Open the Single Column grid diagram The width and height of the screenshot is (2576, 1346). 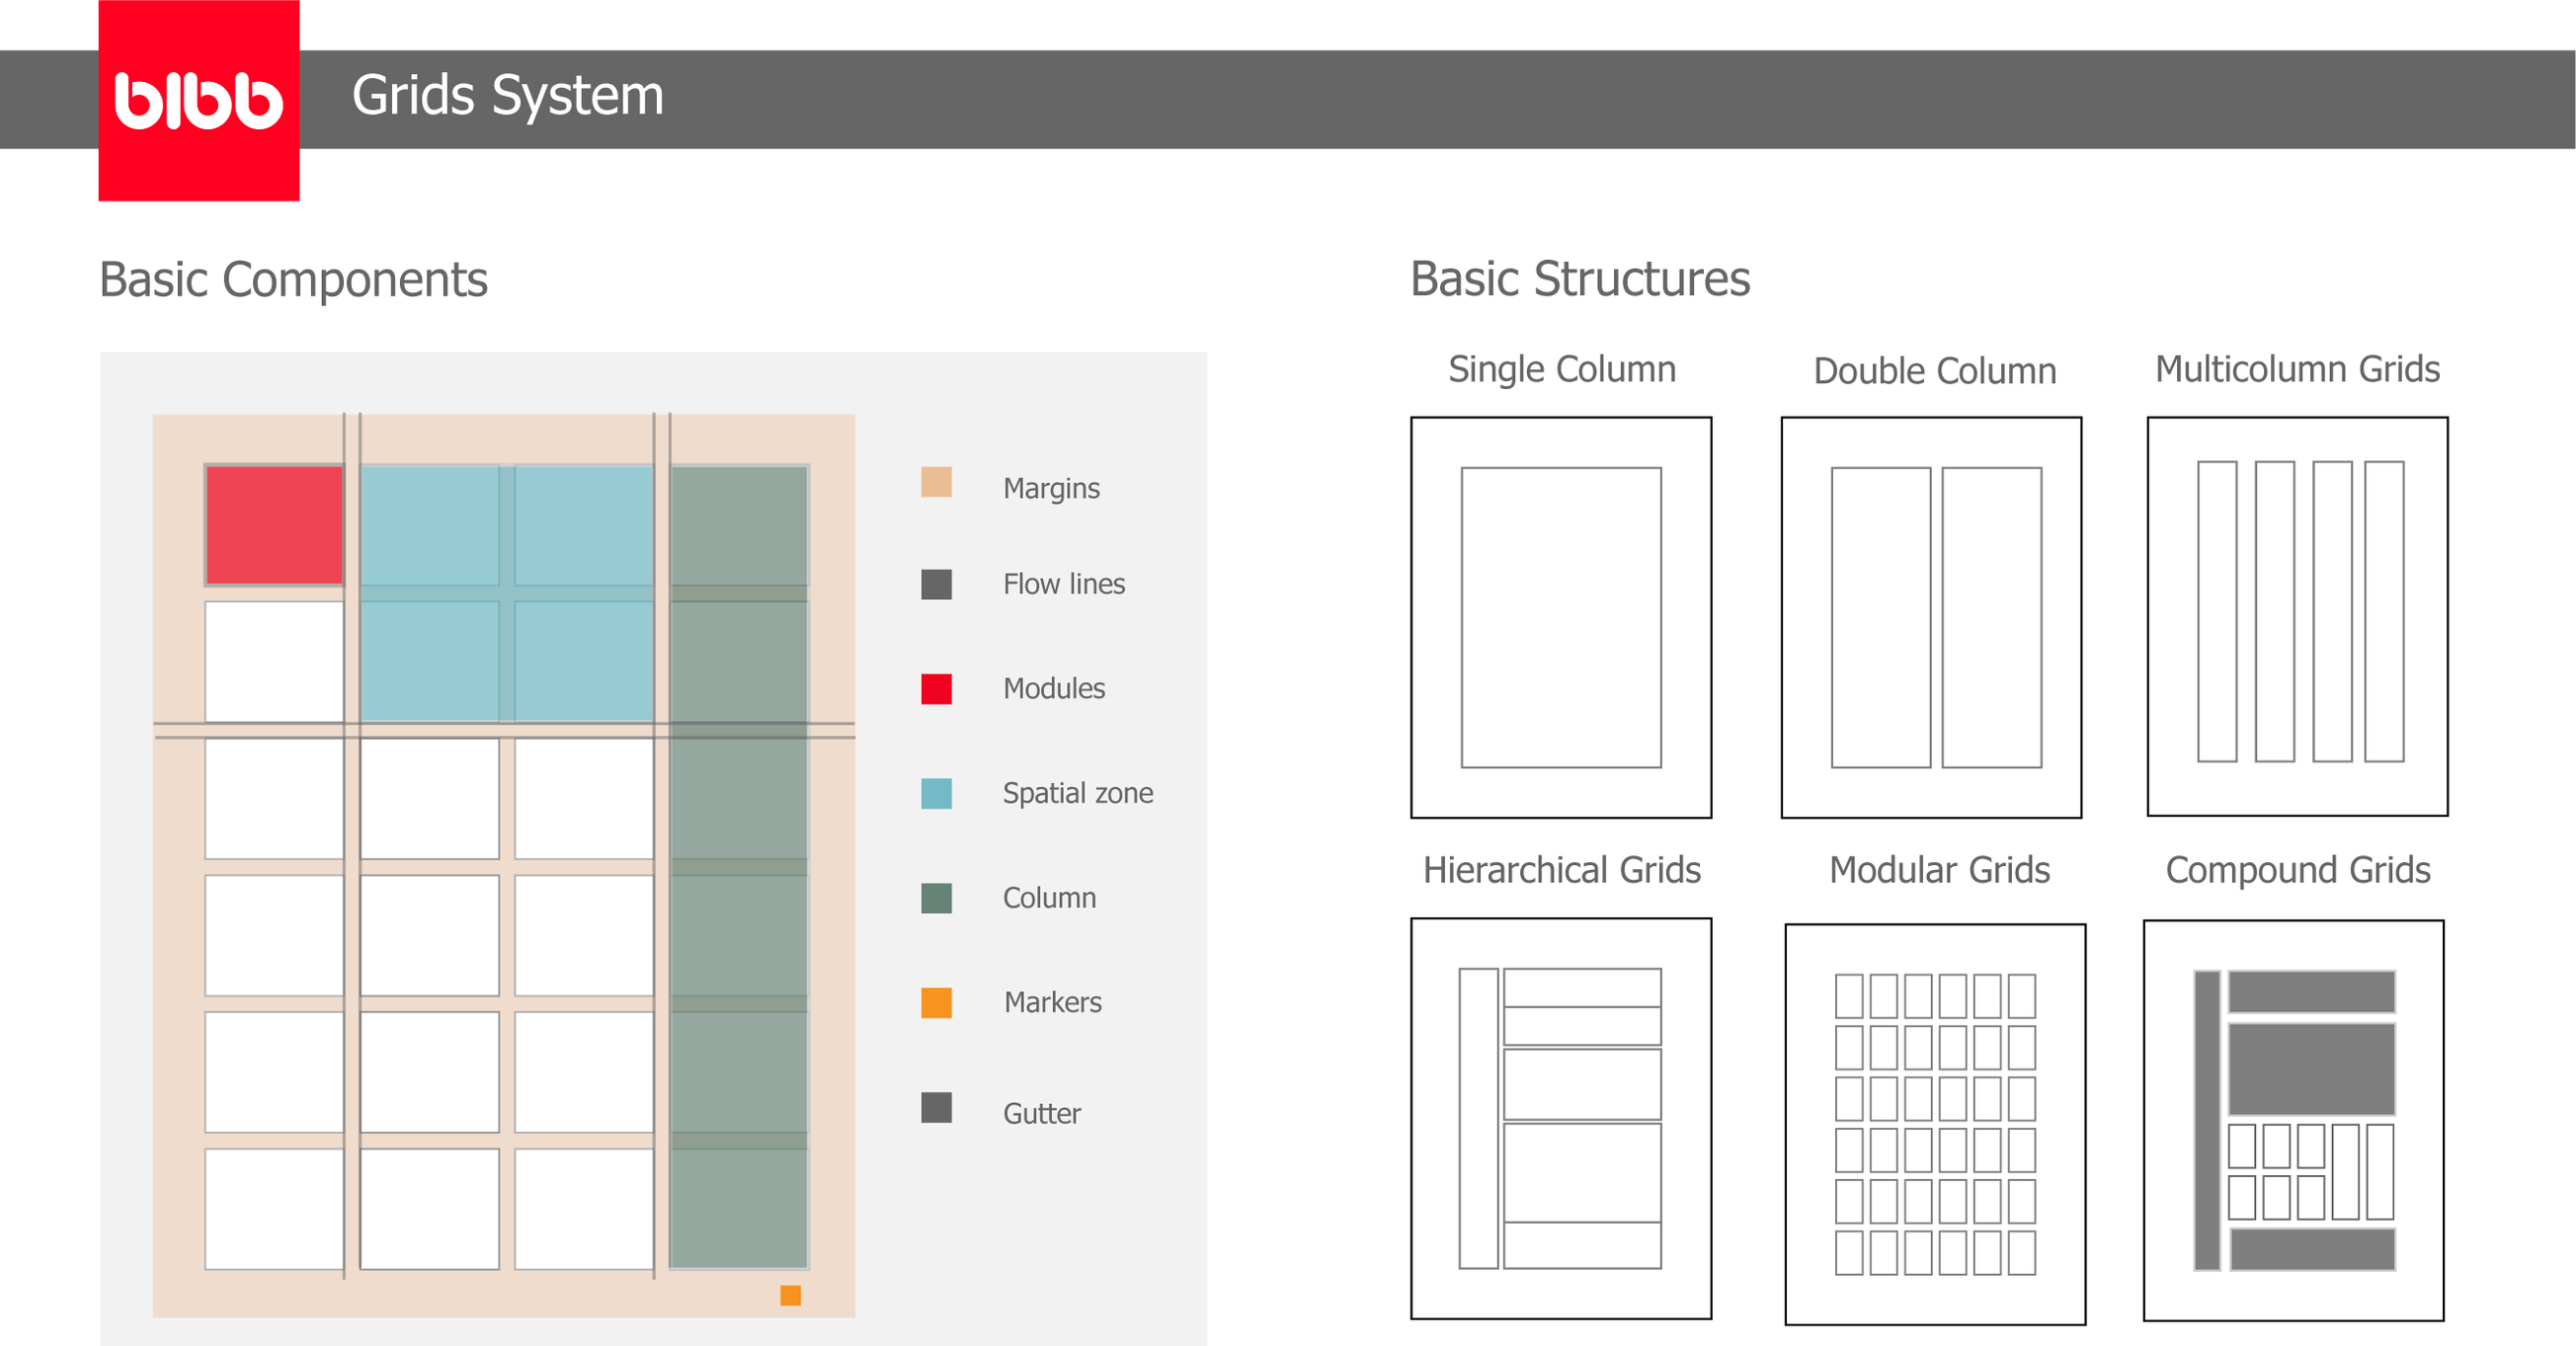click(1560, 617)
